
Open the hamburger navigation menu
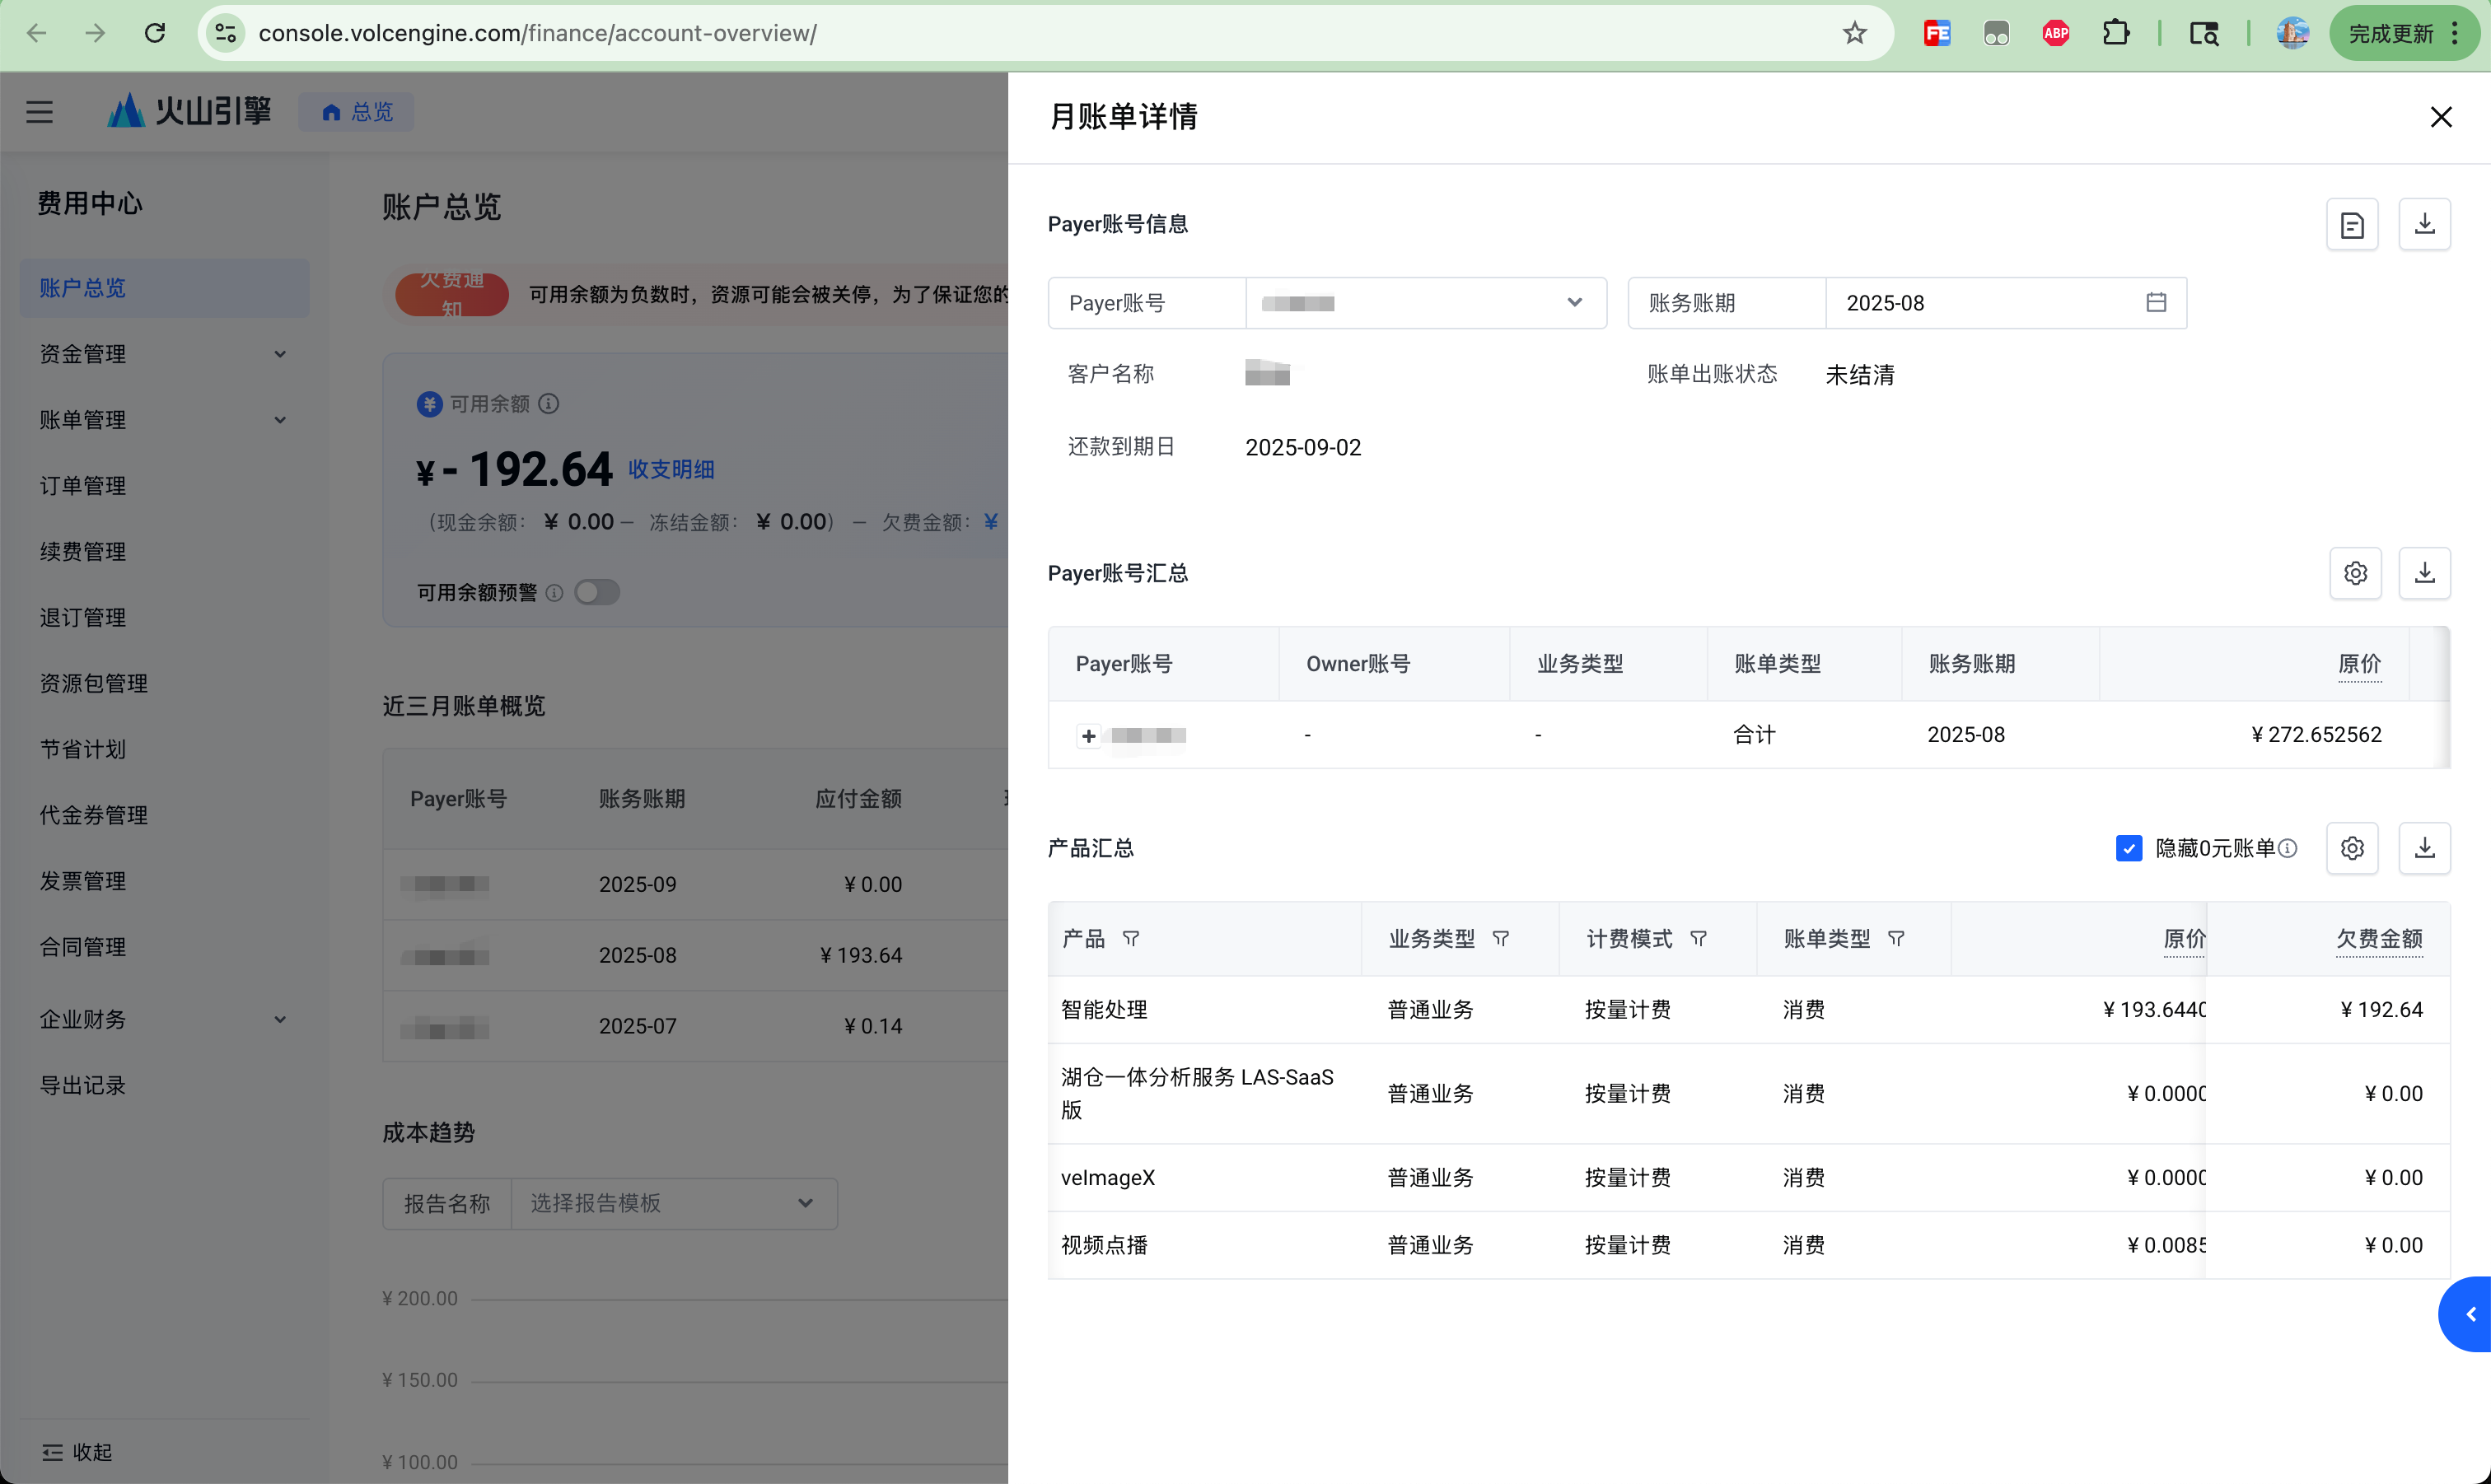tap(39, 111)
